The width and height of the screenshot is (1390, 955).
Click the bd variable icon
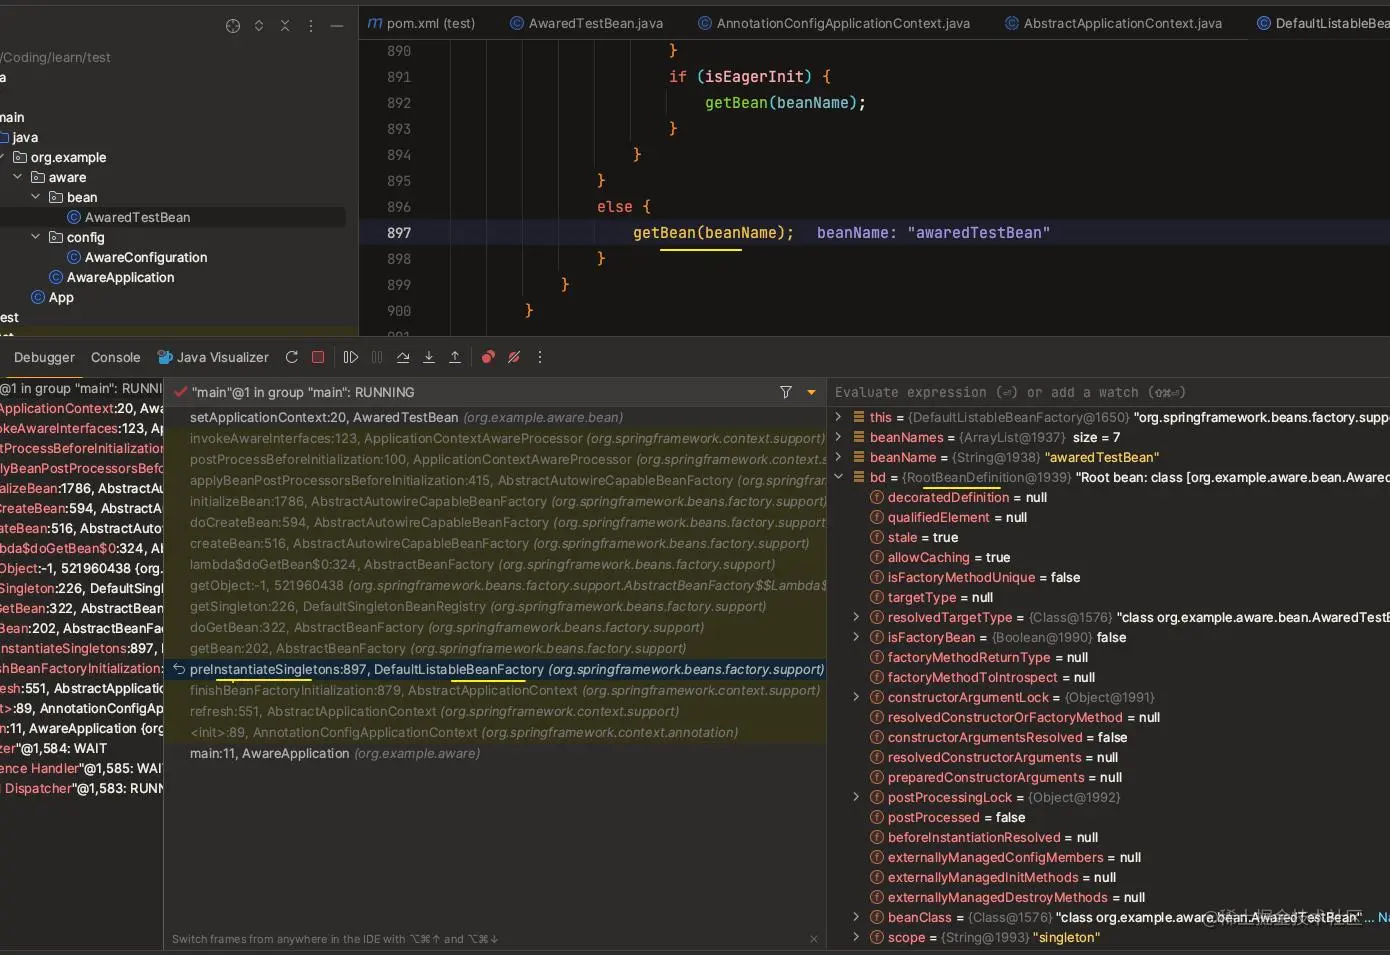(859, 477)
